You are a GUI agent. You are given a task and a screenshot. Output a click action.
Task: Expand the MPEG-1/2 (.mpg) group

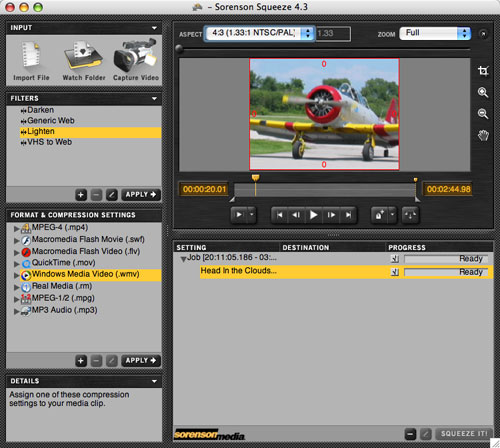(x=16, y=299)
